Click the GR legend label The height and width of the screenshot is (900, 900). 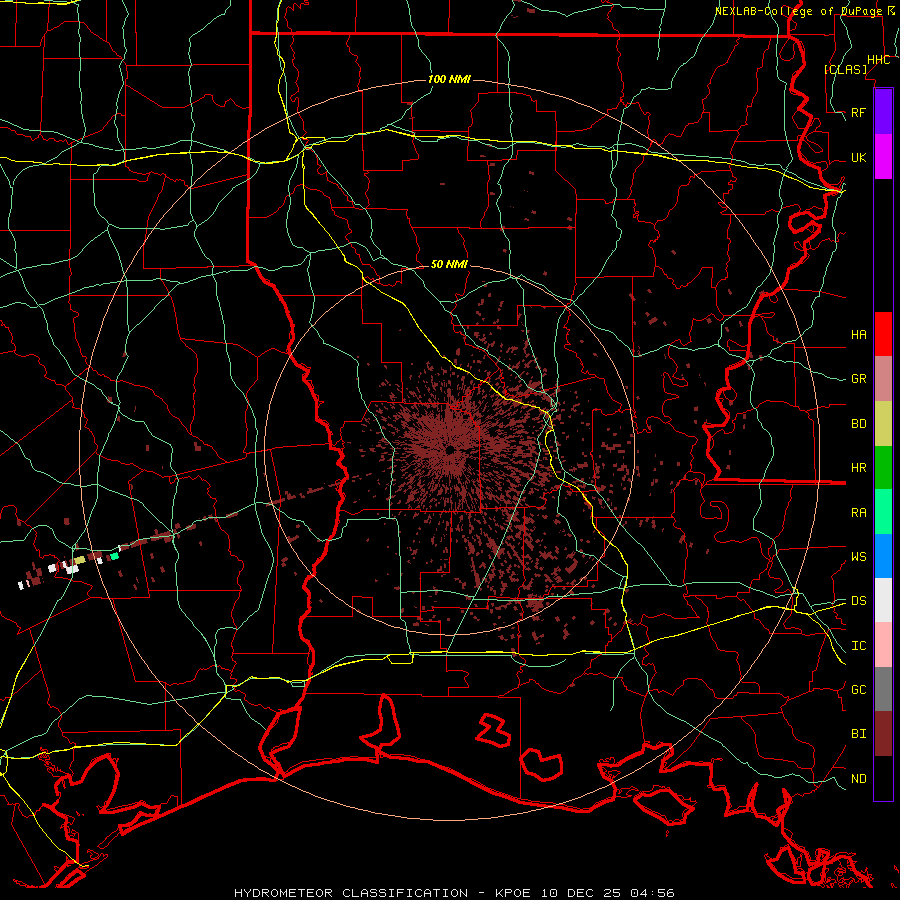point(859,379)
